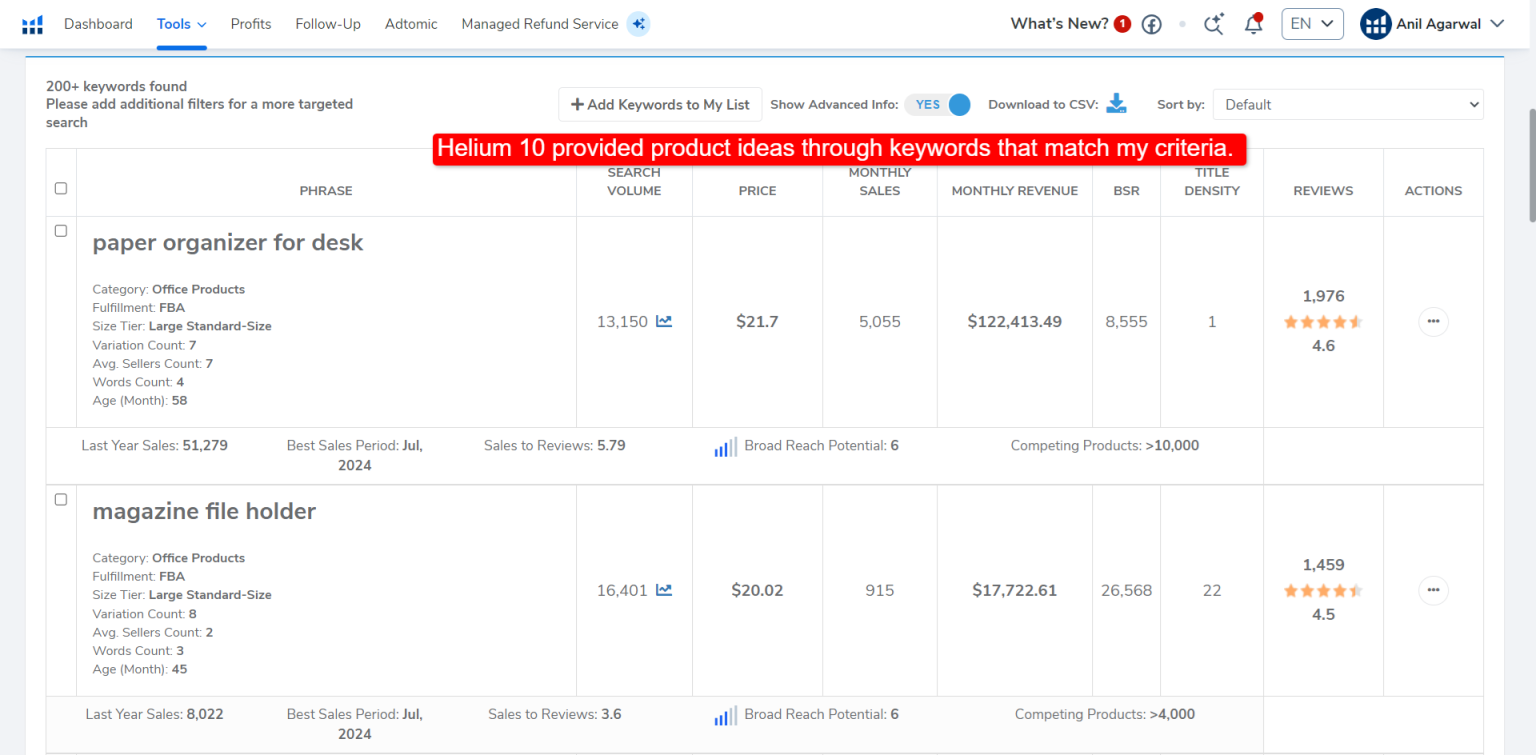Click the Download to CSV icon
The image size is (1536, 755).
[1117, 103]
